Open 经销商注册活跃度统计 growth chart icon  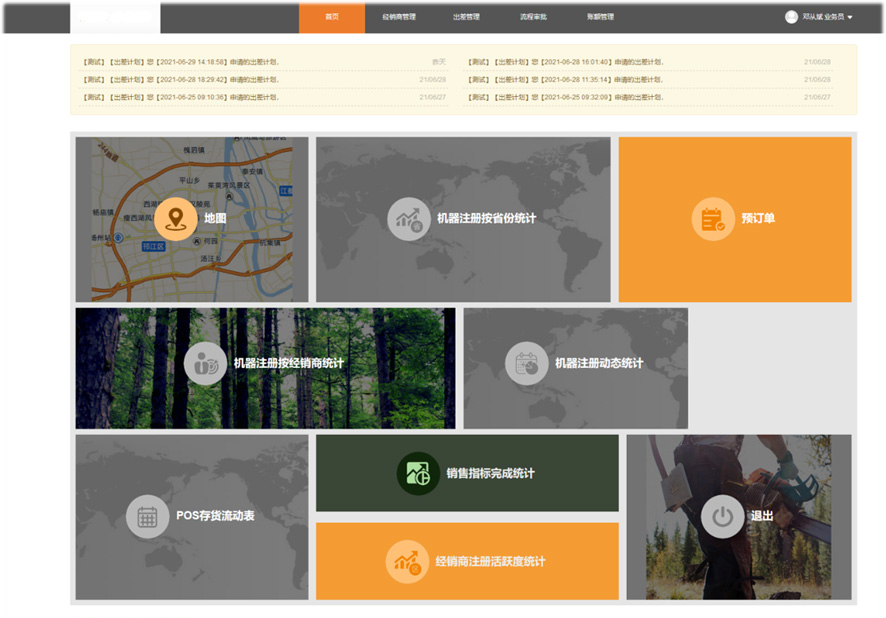[407, 561]
